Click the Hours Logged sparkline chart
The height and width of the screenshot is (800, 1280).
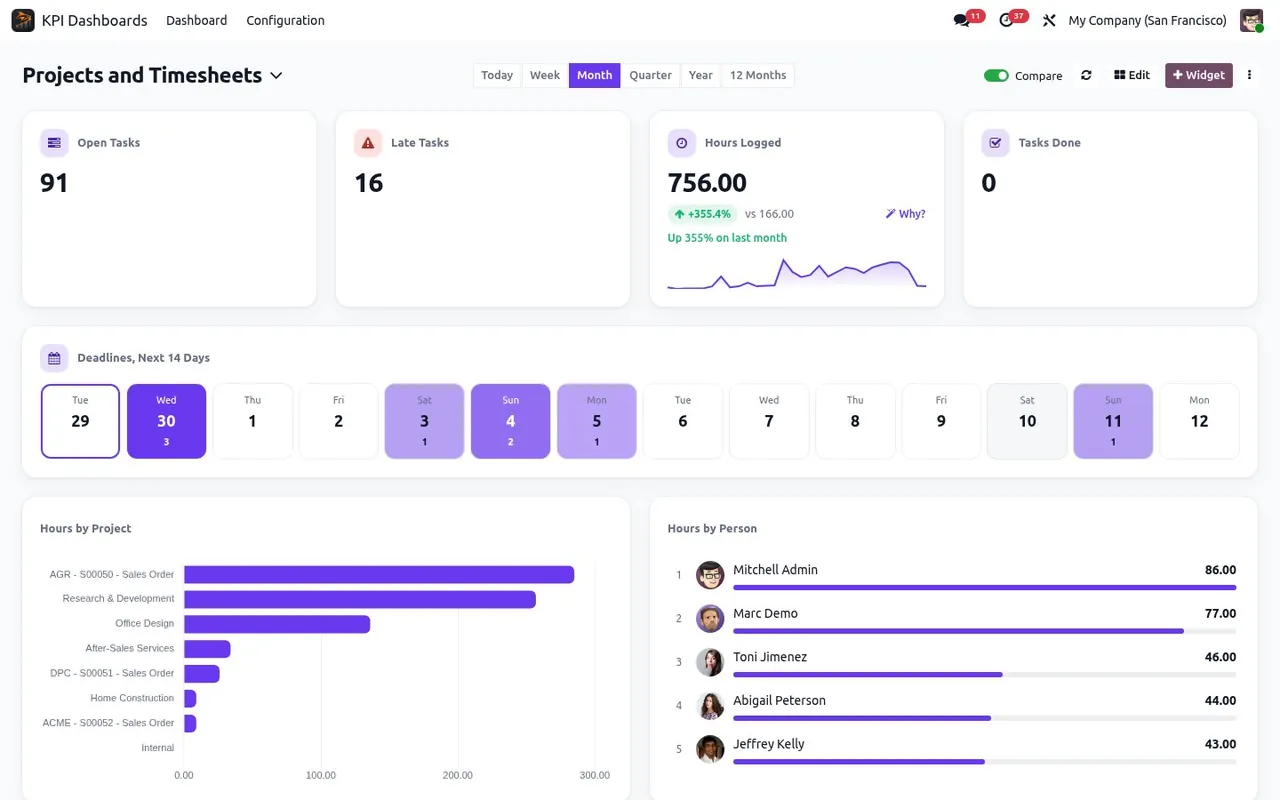pos(797,273)
